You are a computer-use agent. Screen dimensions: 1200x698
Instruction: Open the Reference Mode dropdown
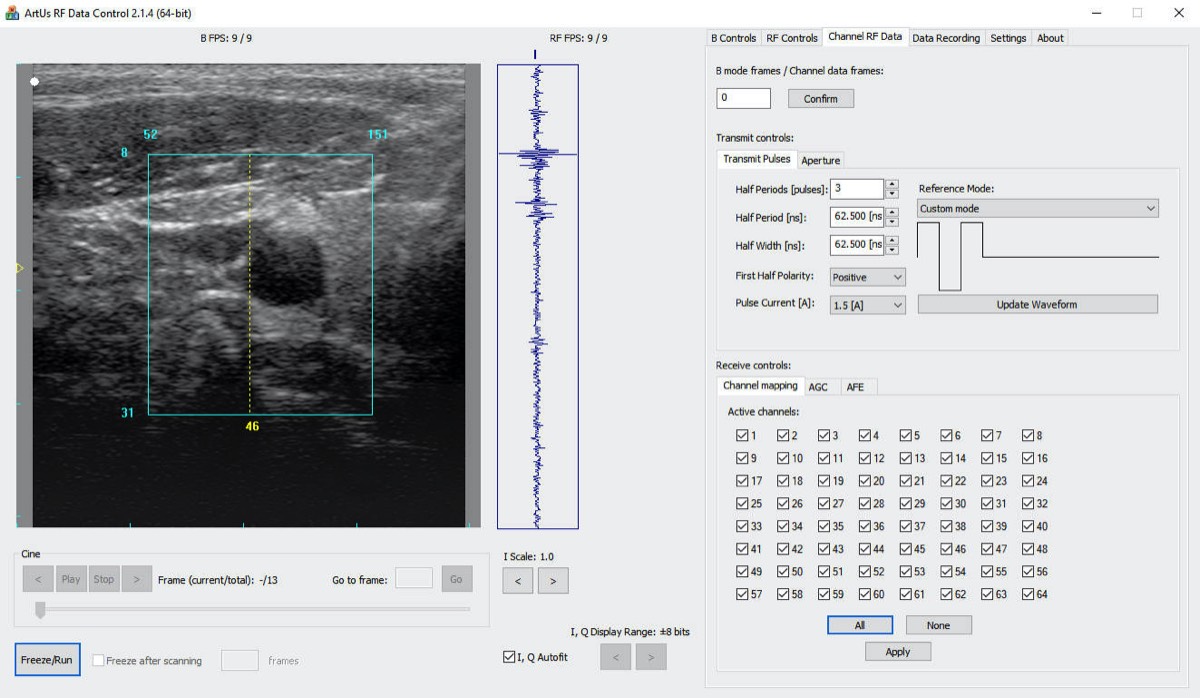pyautogui.click(x=1037, y=208)
